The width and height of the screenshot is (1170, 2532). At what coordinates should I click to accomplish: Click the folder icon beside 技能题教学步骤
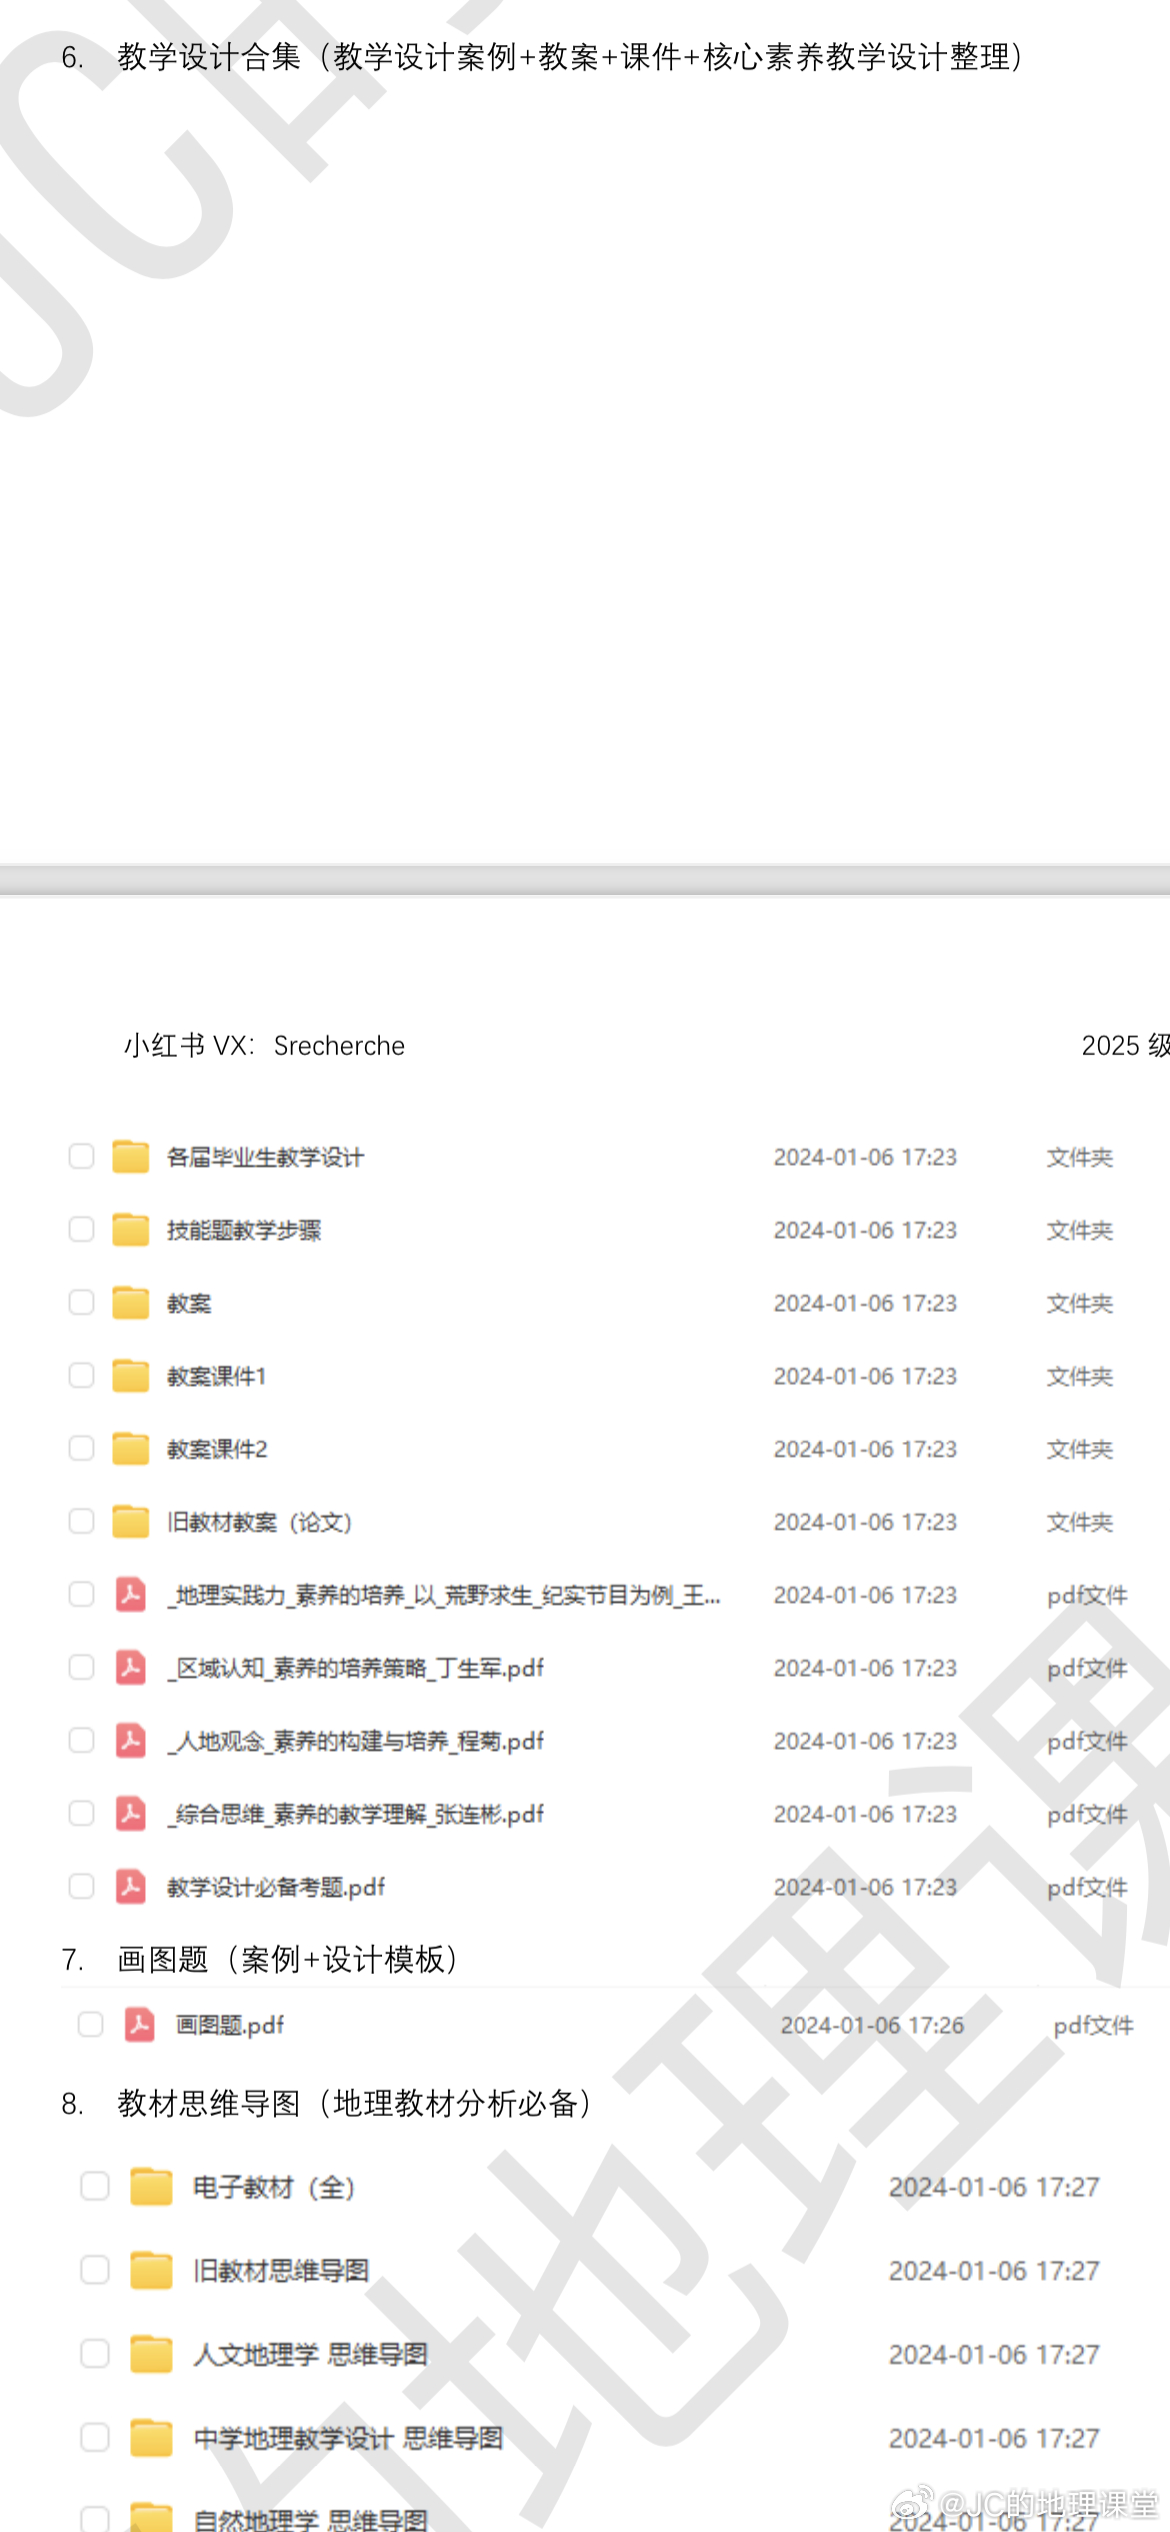130,1230
